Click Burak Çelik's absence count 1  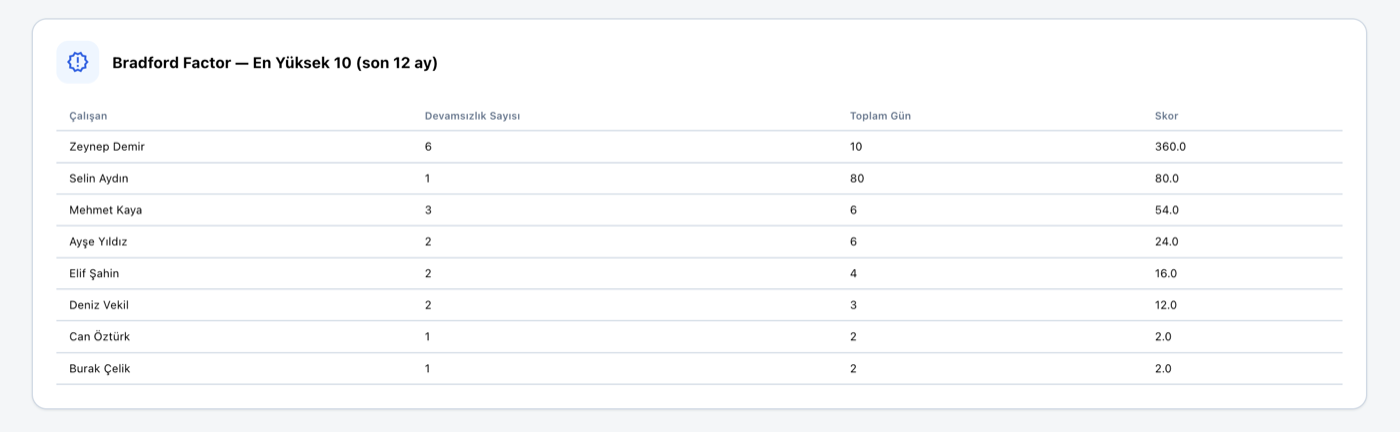427,369
